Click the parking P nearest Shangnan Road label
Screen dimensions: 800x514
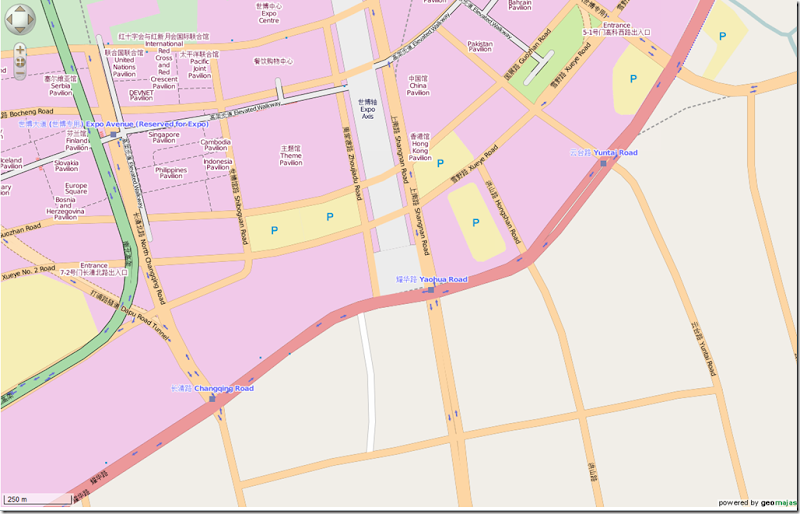point(440,163)
